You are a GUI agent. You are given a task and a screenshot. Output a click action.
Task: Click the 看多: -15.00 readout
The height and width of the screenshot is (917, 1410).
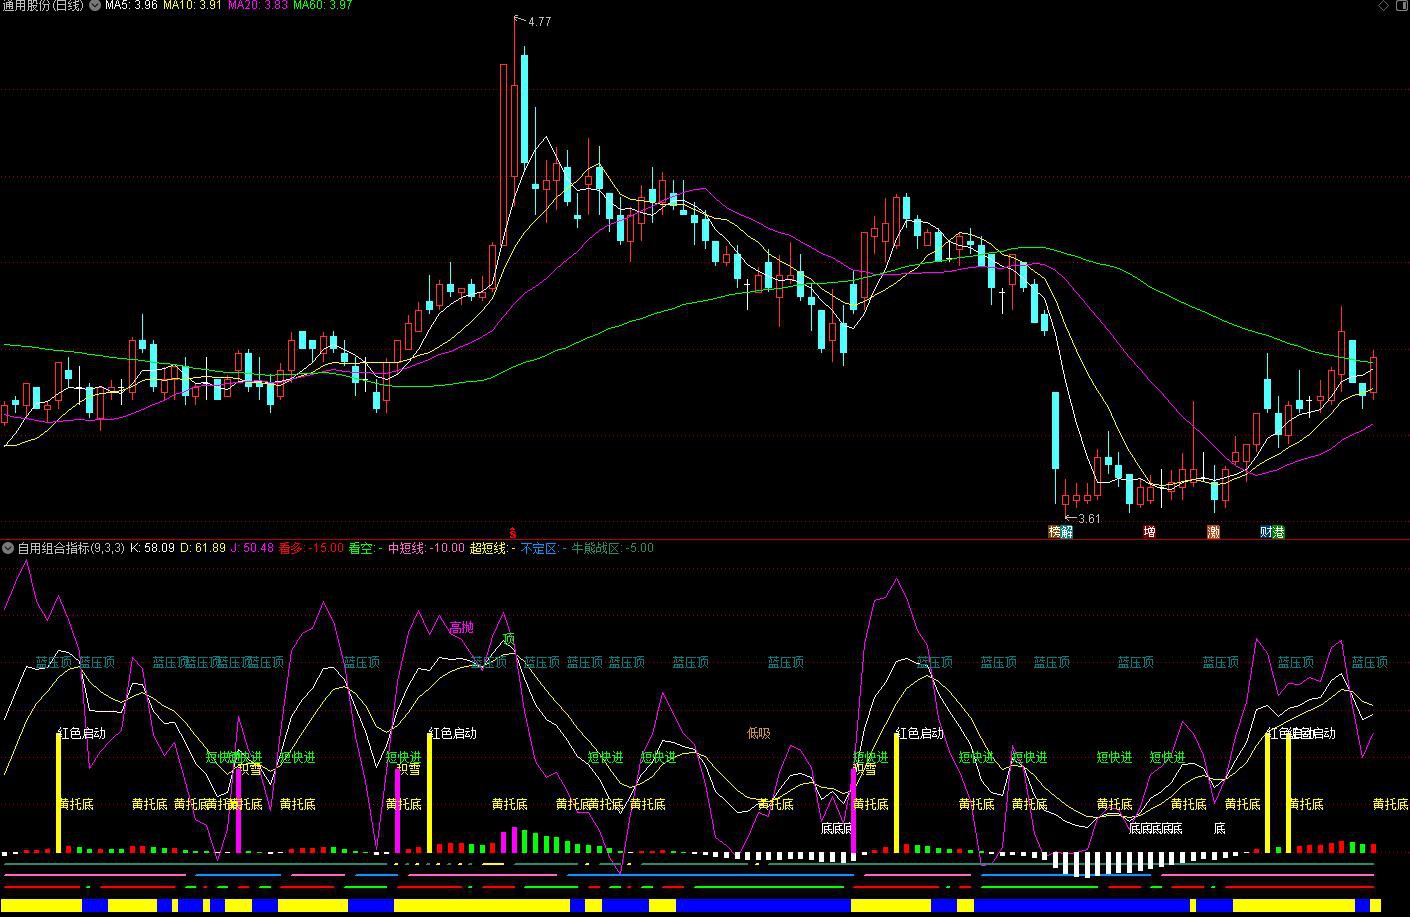pos(311,548)
